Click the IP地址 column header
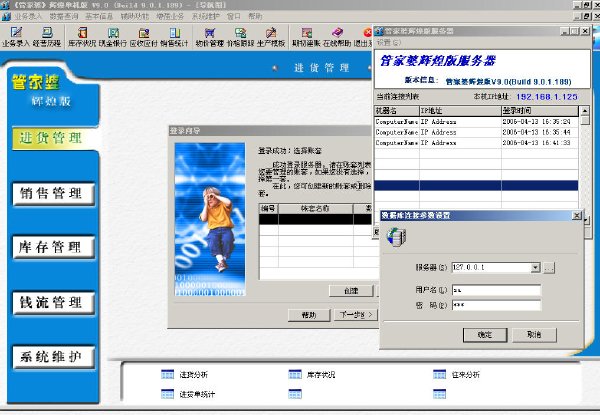 [x=460, y=111]
